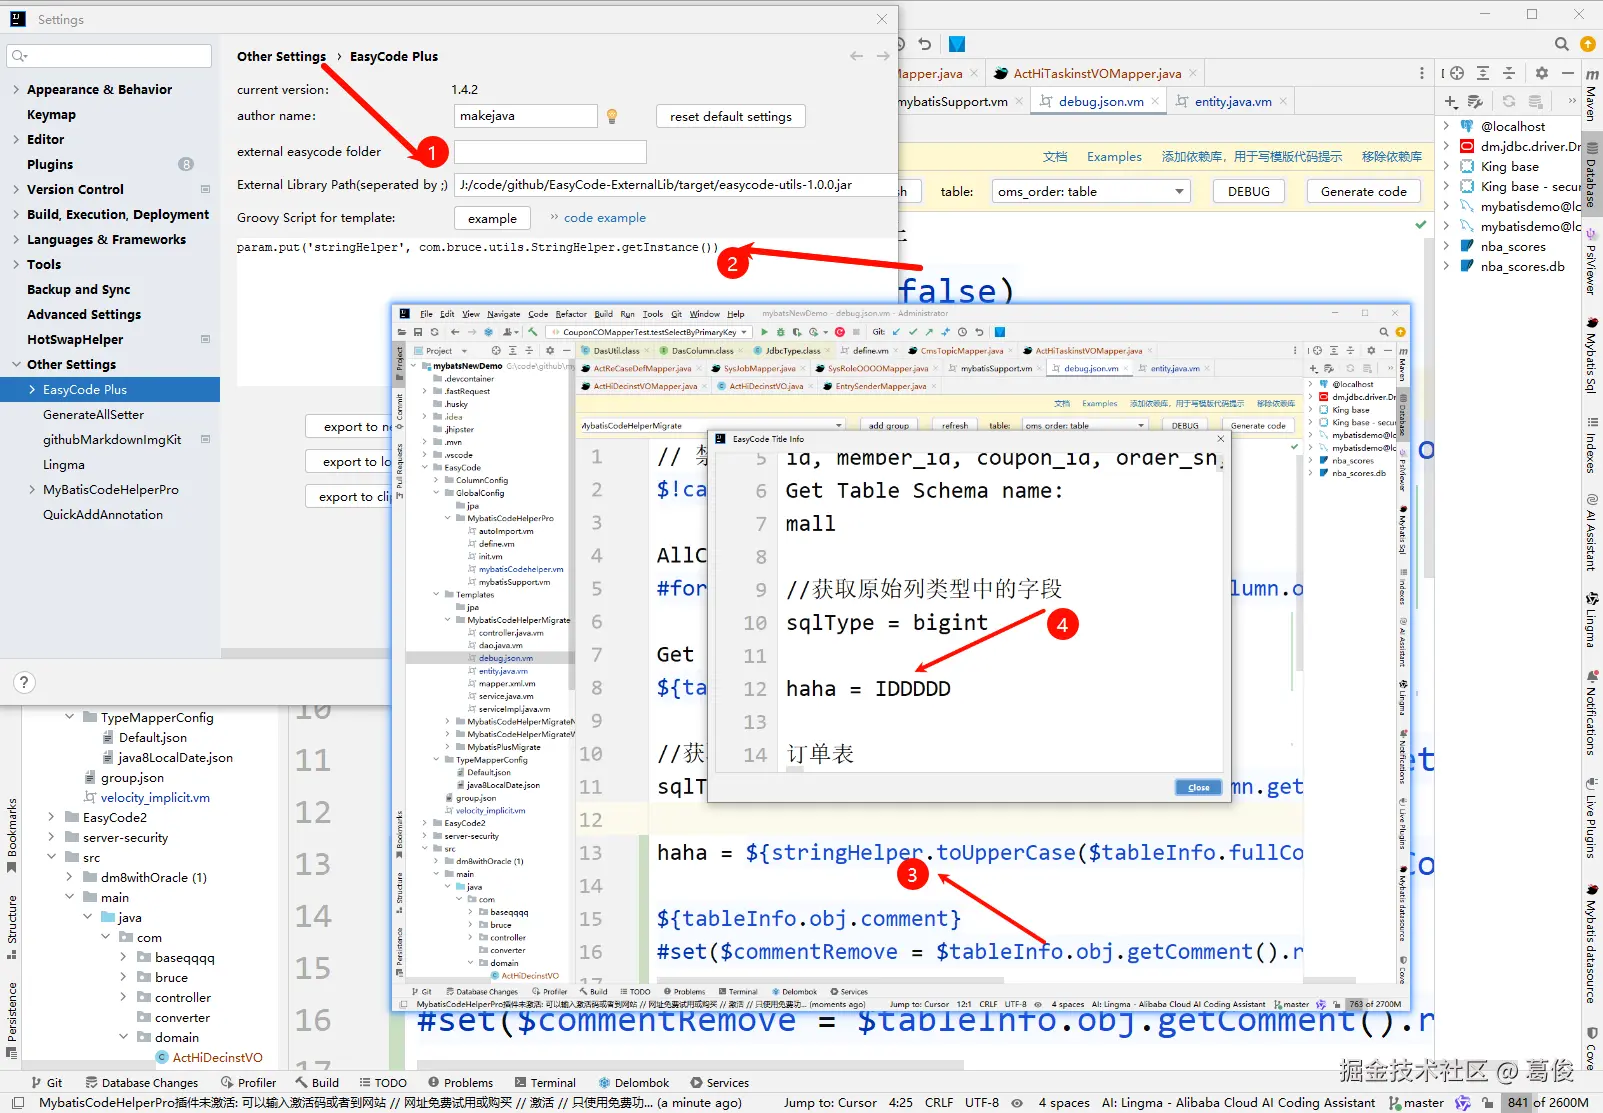Viewport: 1603px width, 1113px height.
Task: Expand the @localhost data source
Action: coord(1446,126)
